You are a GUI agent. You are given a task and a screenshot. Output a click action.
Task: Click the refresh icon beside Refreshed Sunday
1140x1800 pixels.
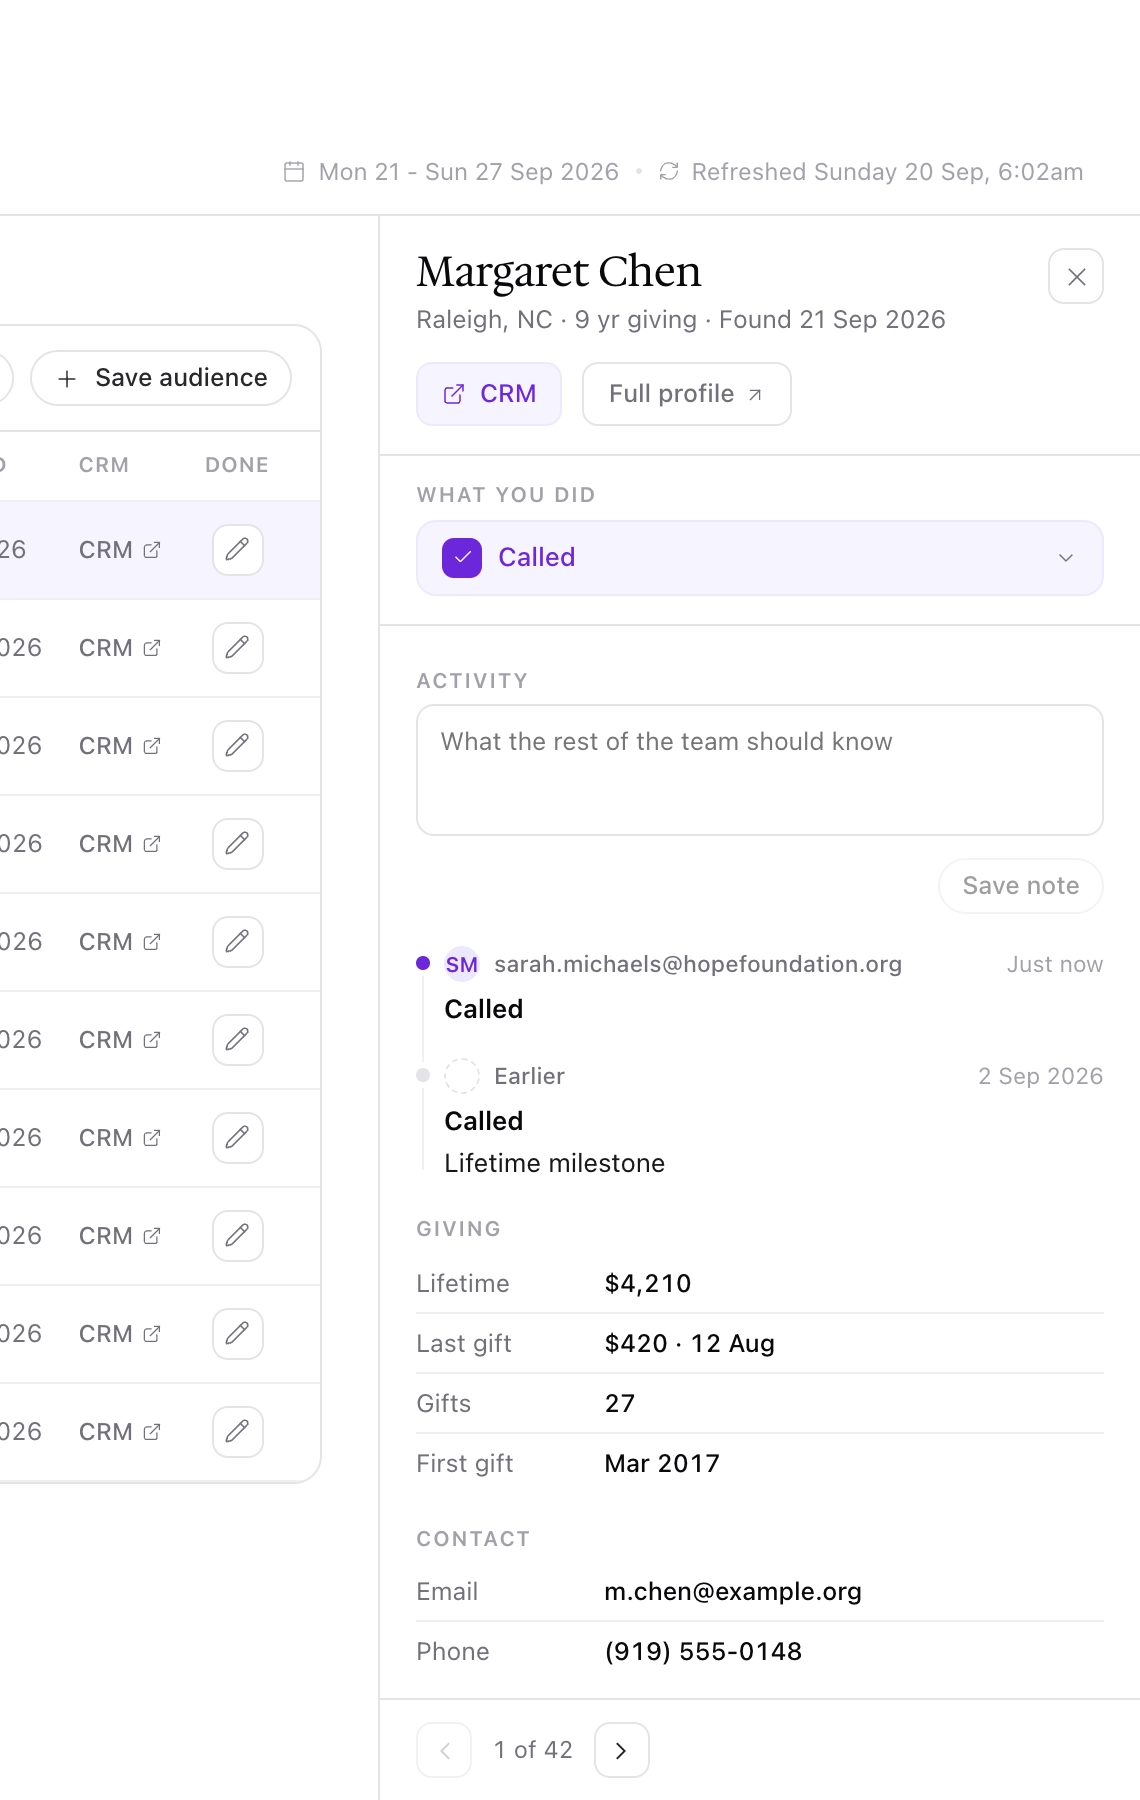(669, 172)
